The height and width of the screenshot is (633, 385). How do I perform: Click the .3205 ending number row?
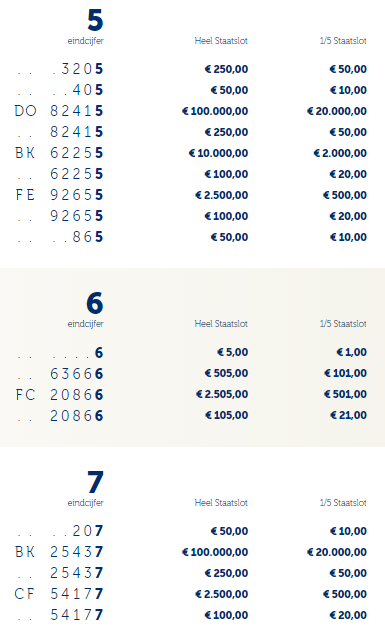pyautogui.click(x=60, y=69)
